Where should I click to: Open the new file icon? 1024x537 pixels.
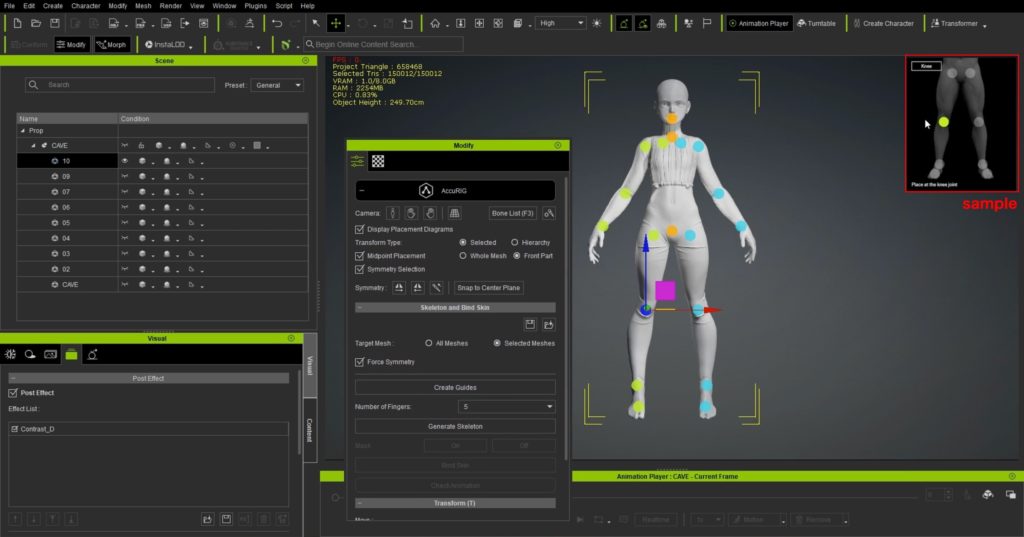click(17, 23)
